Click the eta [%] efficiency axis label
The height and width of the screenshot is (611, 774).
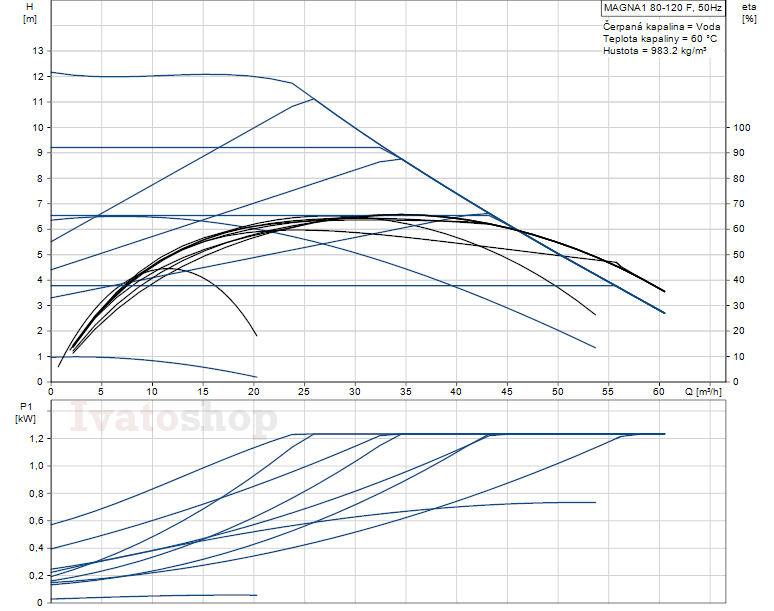748,13
